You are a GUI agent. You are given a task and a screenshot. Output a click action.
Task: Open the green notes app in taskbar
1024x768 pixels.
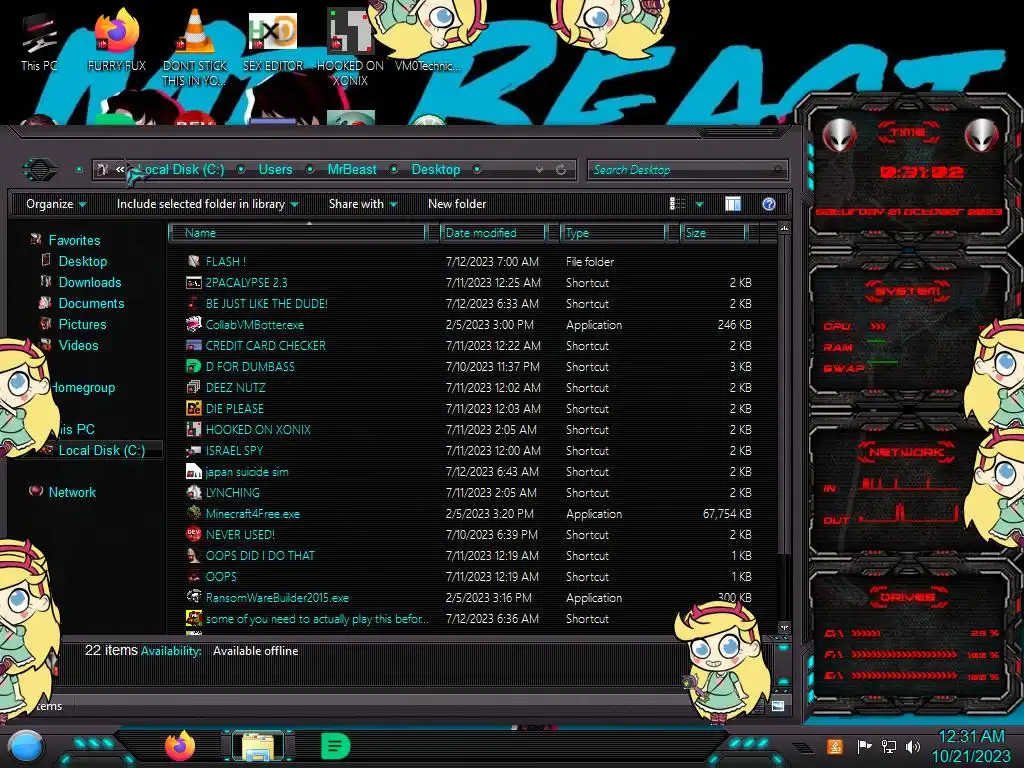[x=336, y=746]
